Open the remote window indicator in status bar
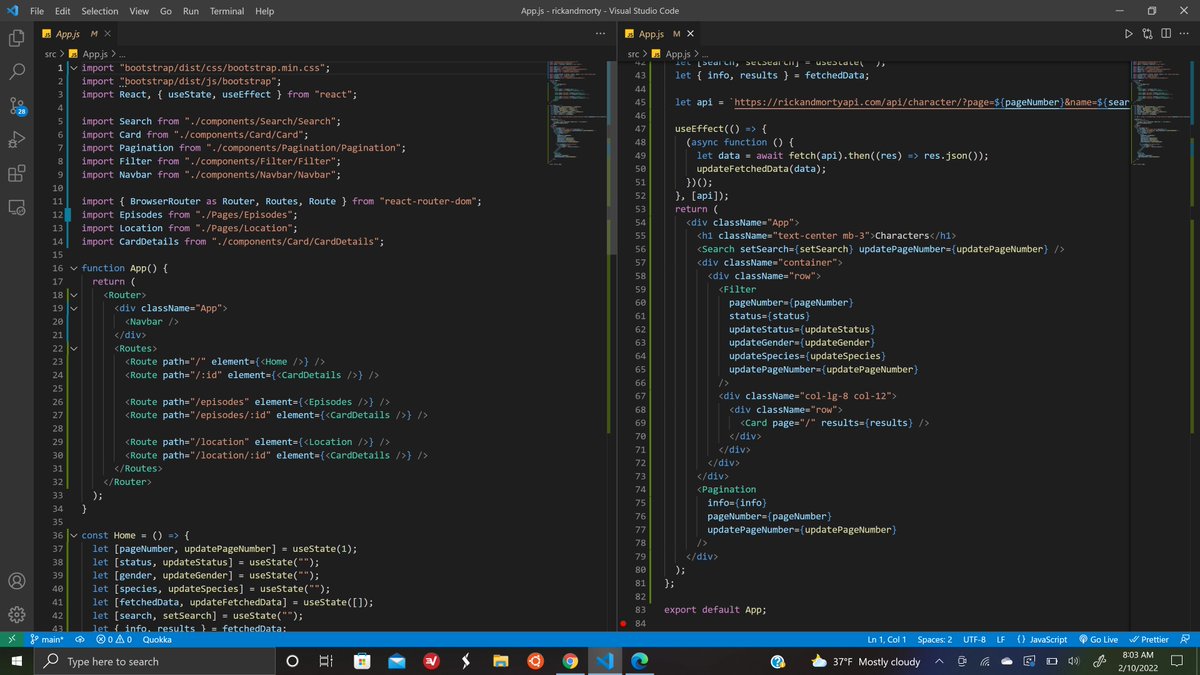Image resolution: width=1200 pixels, height=675 pixels. coord(11,638)
